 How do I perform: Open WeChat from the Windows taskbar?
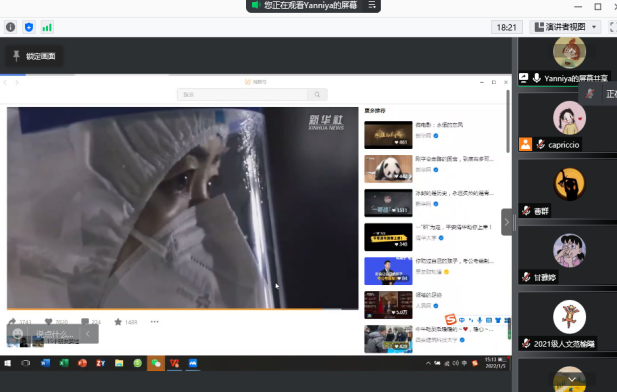[156, 363]
